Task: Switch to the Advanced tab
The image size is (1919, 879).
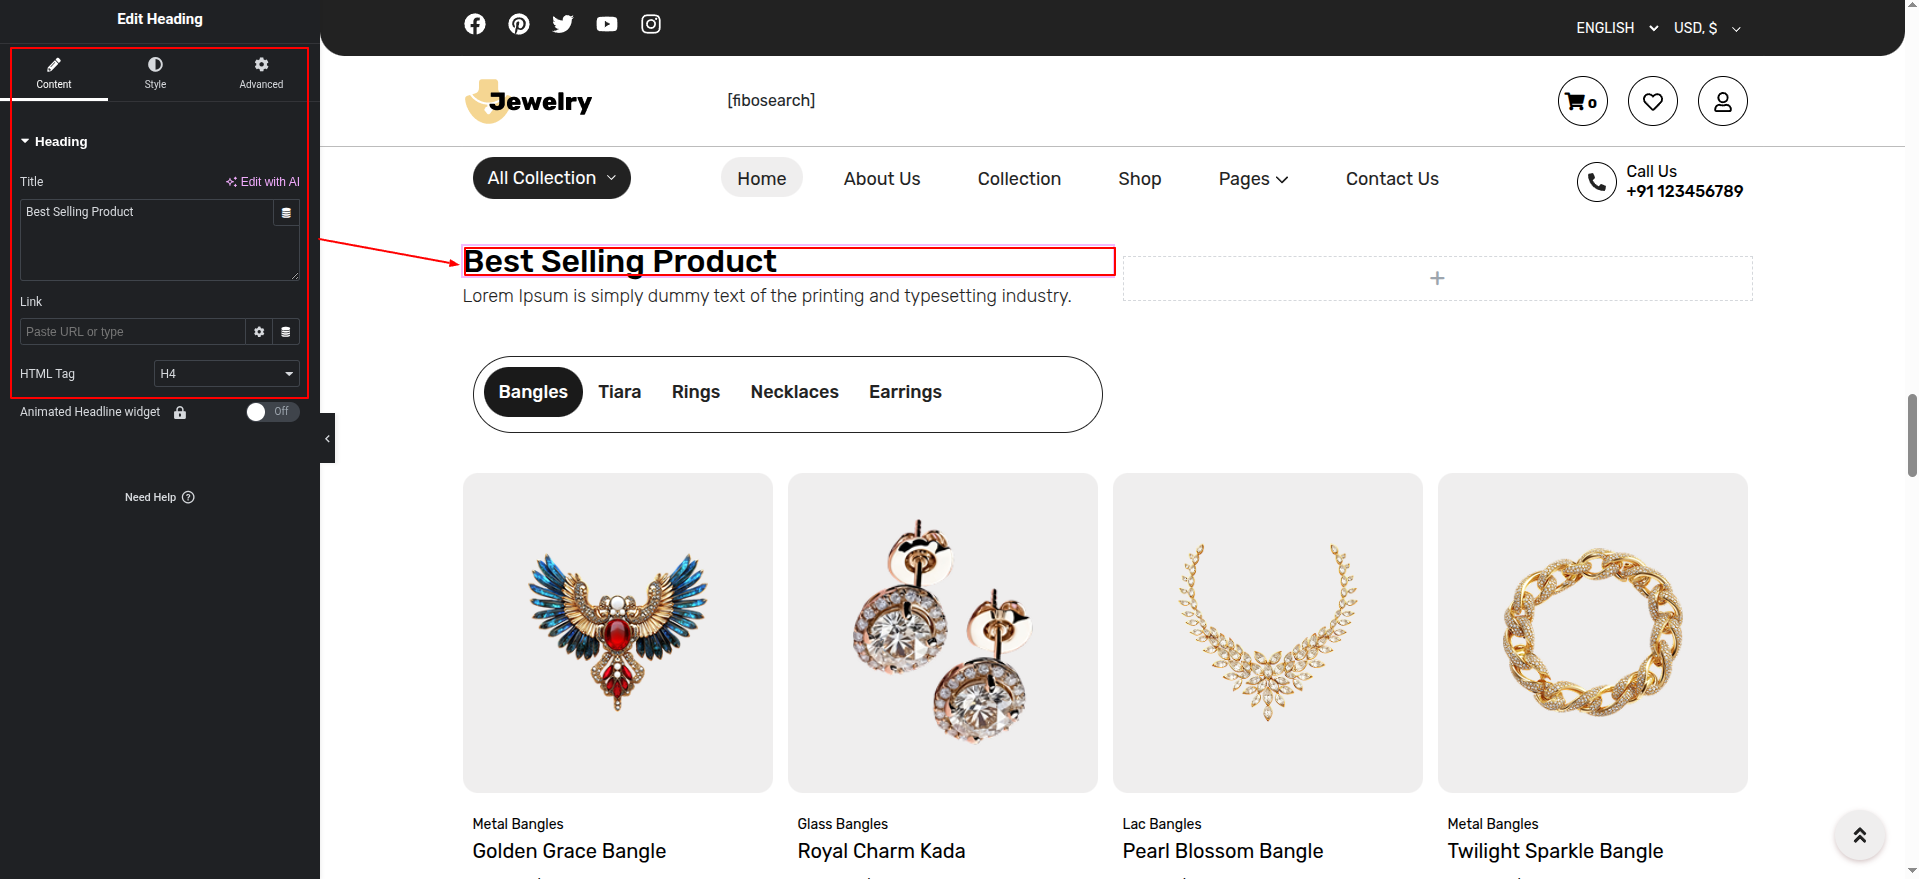Action: (x=261, y=73)
